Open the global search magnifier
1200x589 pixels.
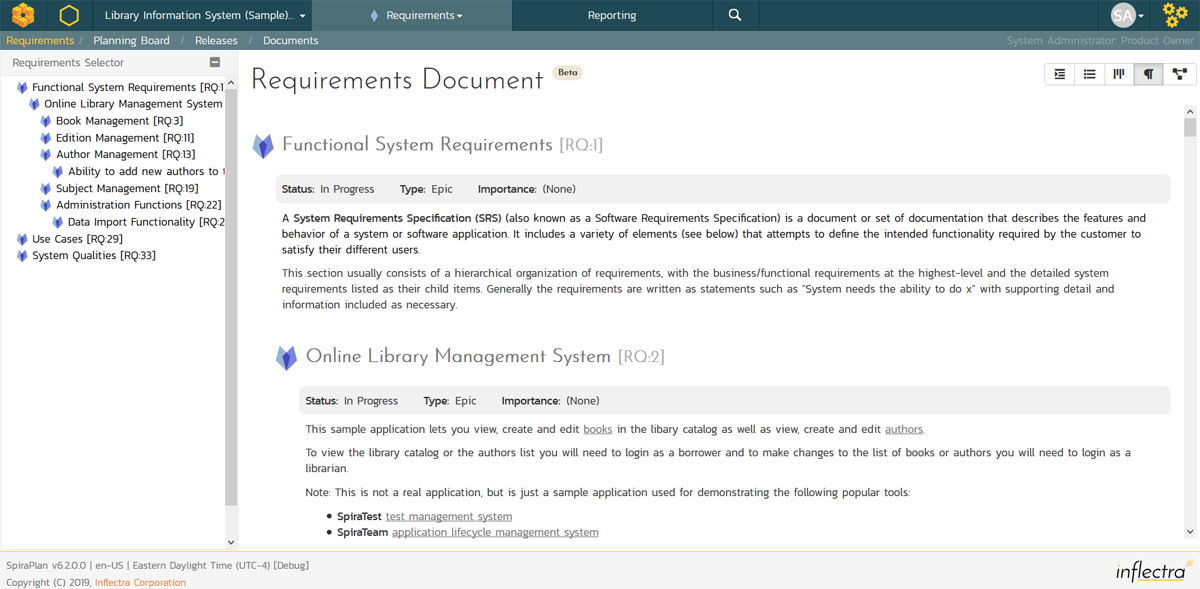pyautogui.click(x=735, y=15)
